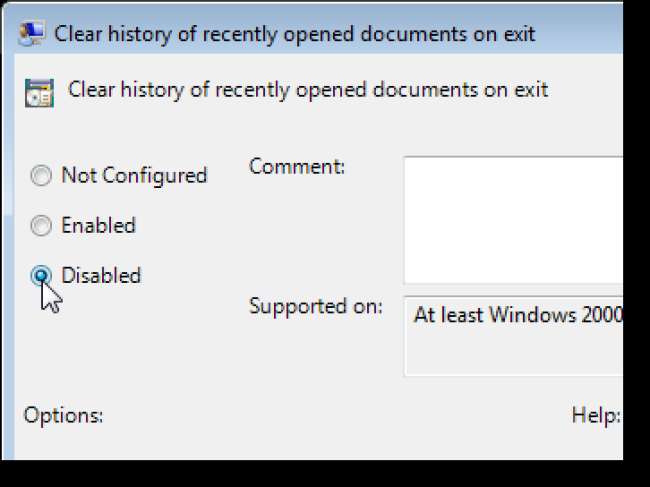Click the Supported on information box
This screenshot has height=487, width=650.
(512, 335)
